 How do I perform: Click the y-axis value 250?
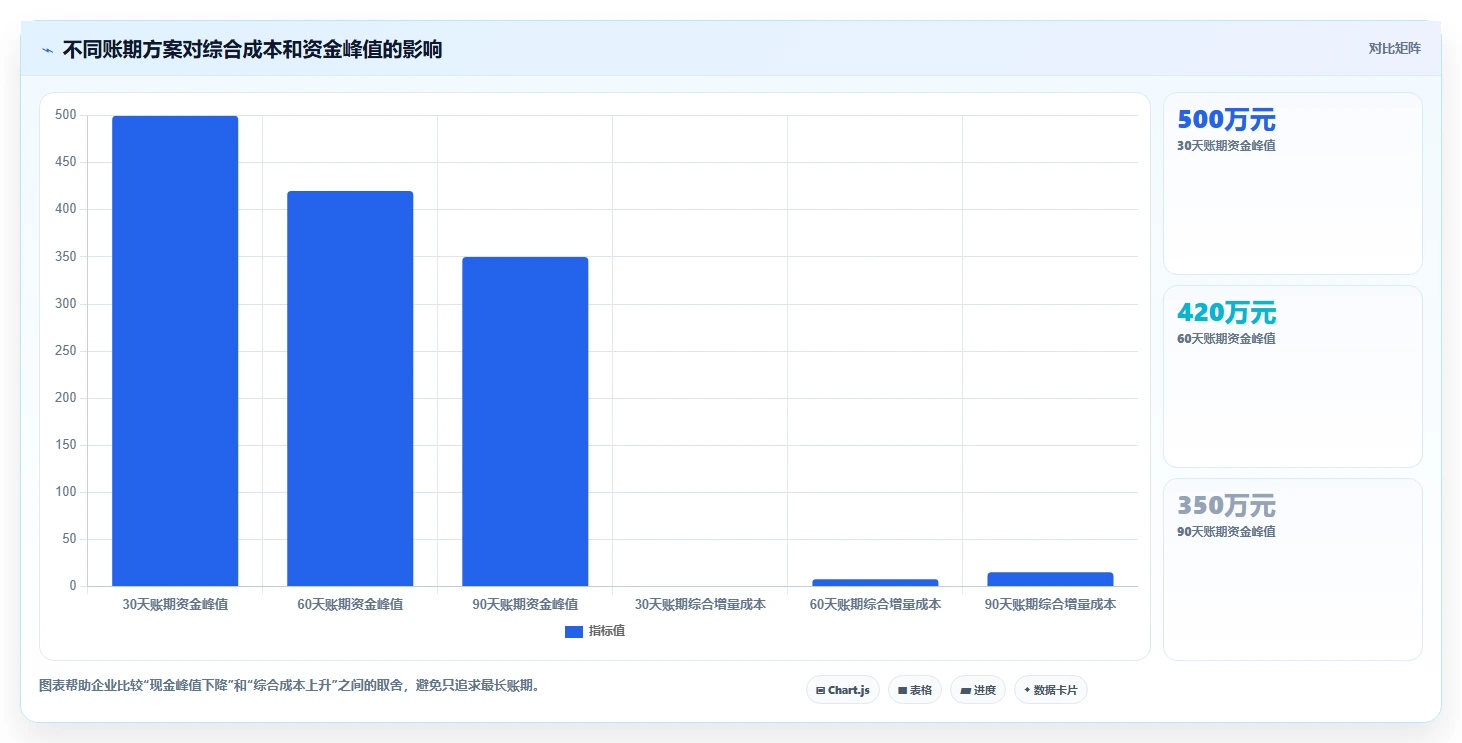[x=66, y=351]
